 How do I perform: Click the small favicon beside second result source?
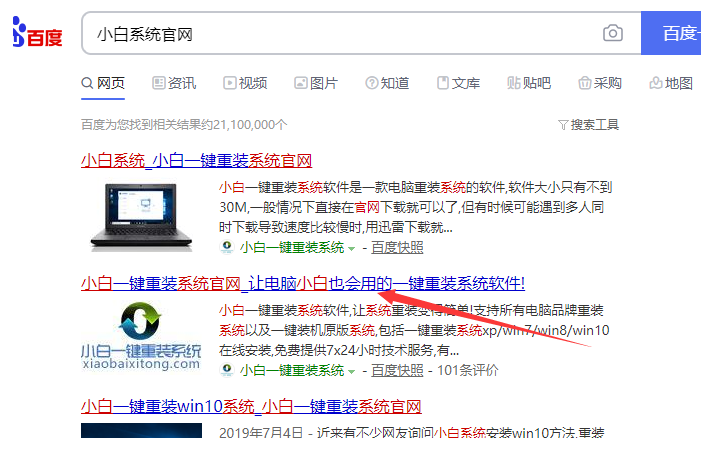click(x=227, y=371)
